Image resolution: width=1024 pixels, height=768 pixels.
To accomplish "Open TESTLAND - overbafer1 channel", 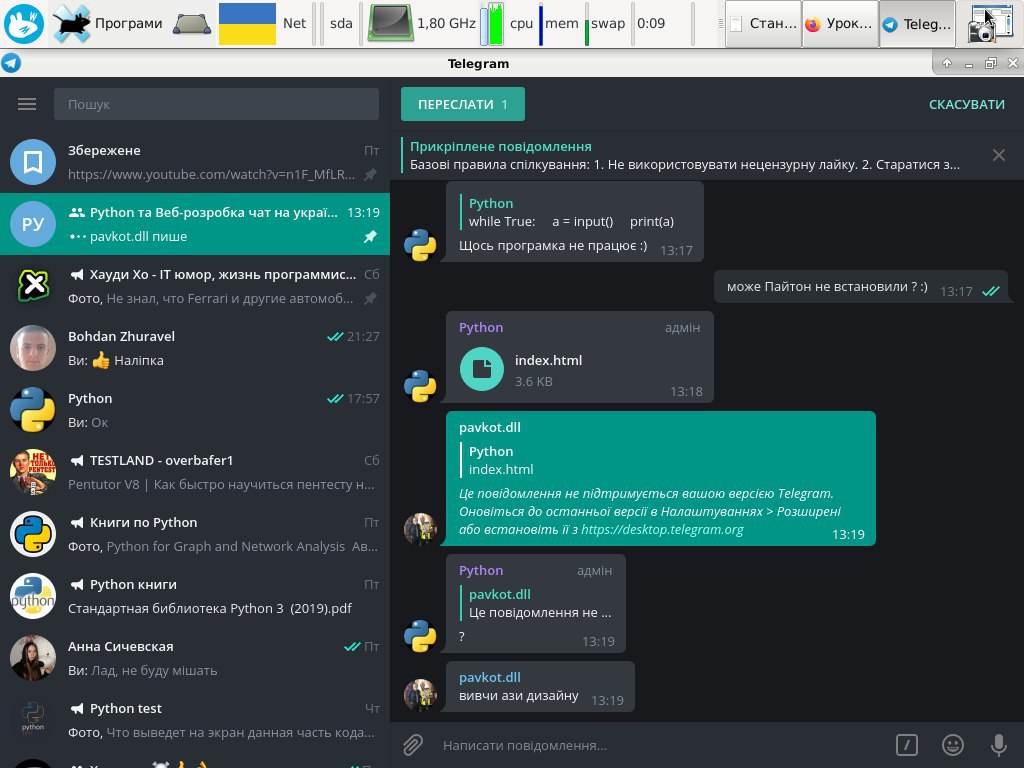I will [x=195, y=472].
